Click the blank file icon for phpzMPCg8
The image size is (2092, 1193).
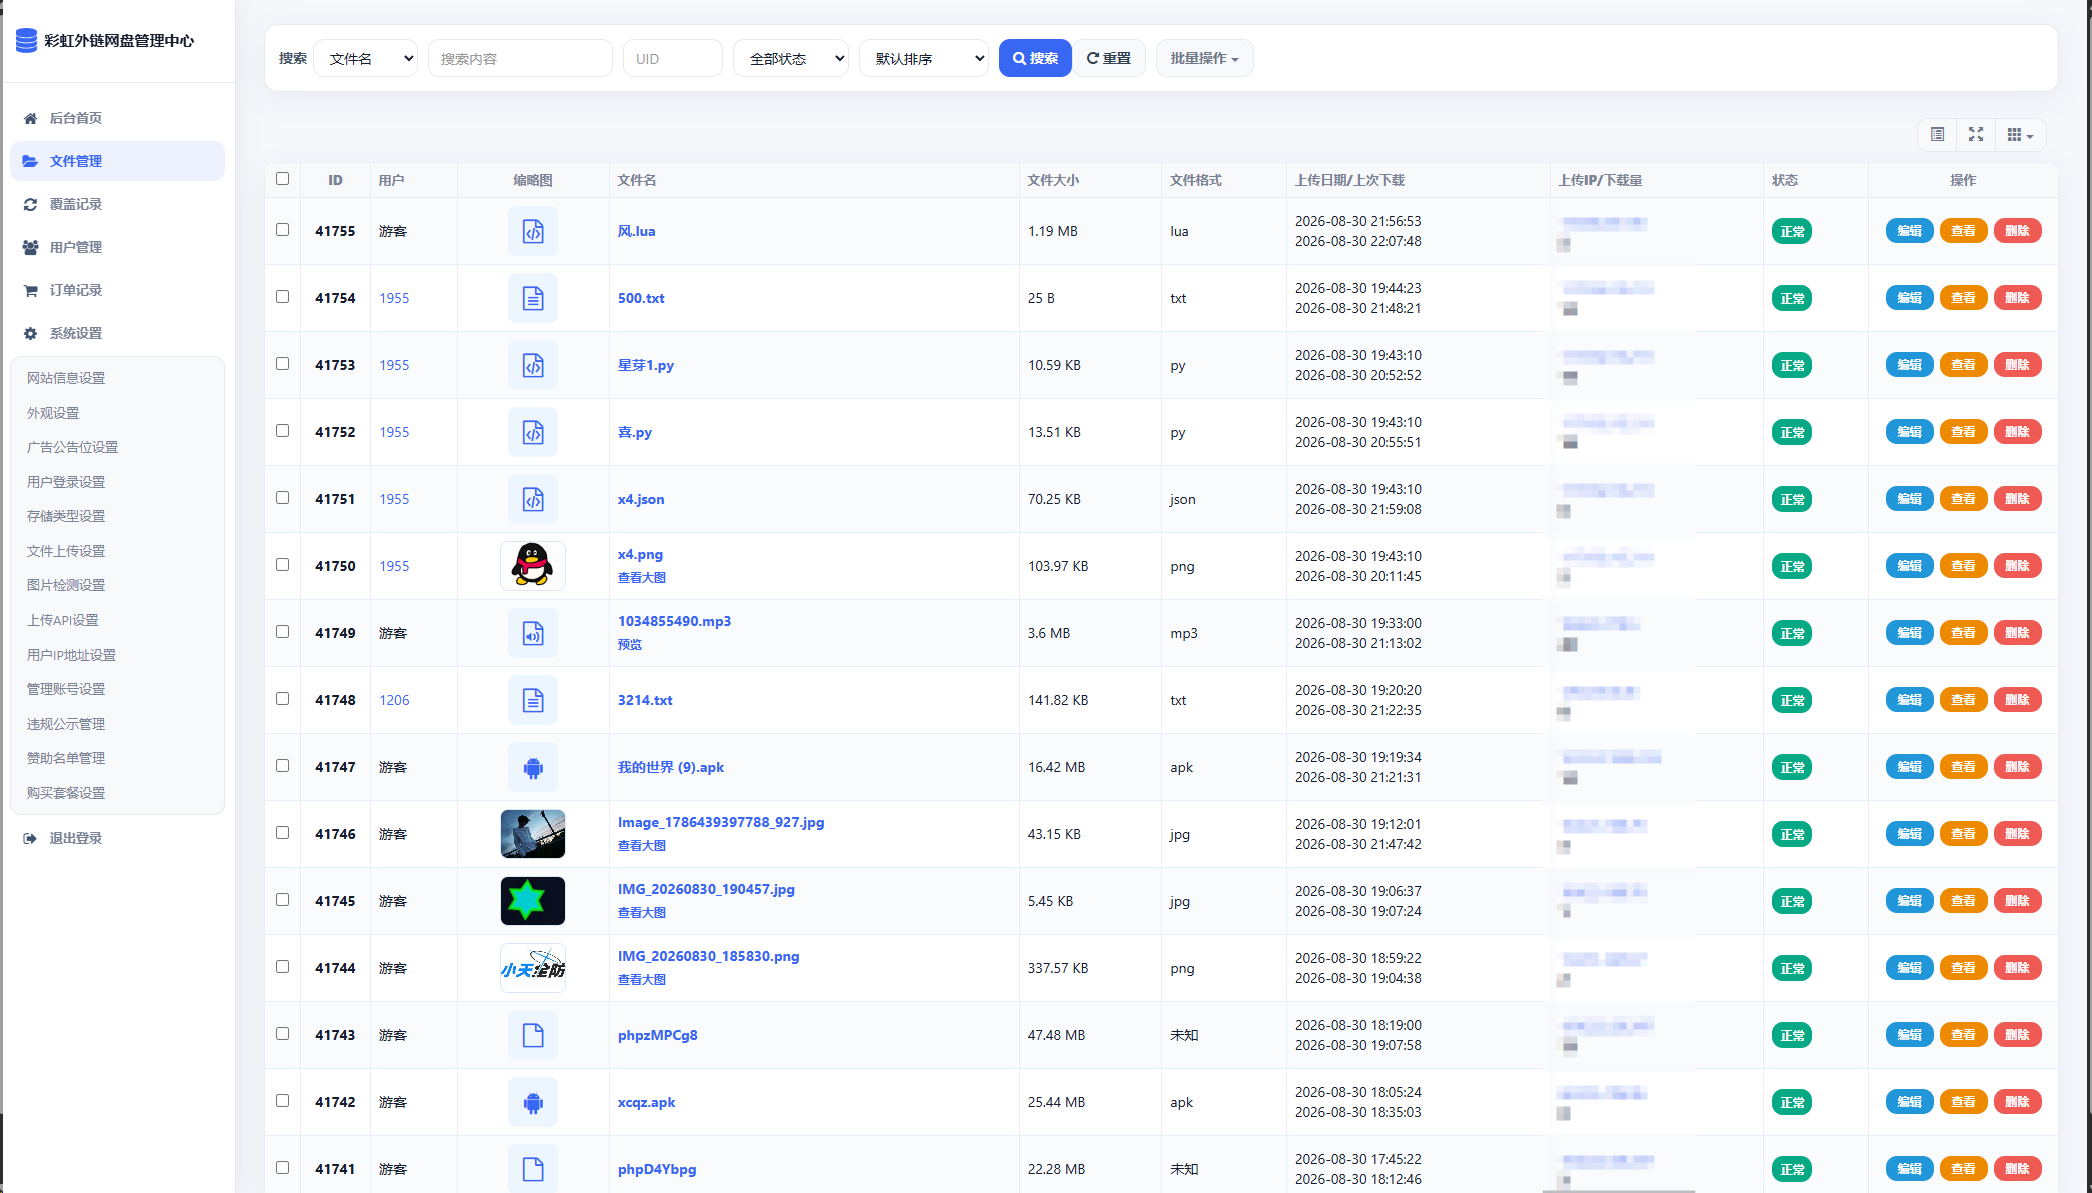(x=533, y=1035)
